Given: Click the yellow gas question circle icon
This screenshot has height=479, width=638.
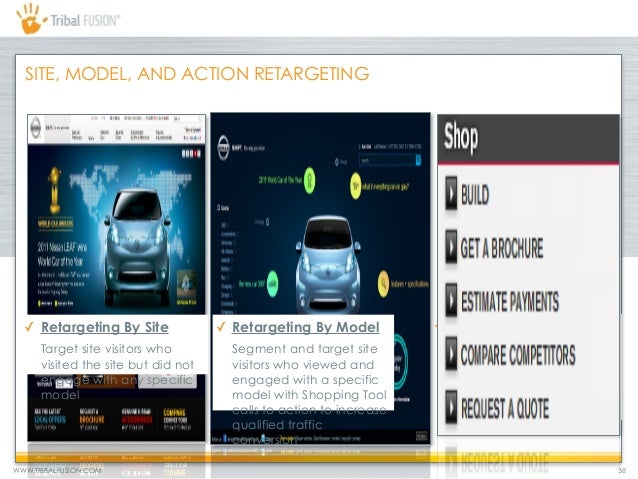Looking at the screenshot, I should point(356,186).
